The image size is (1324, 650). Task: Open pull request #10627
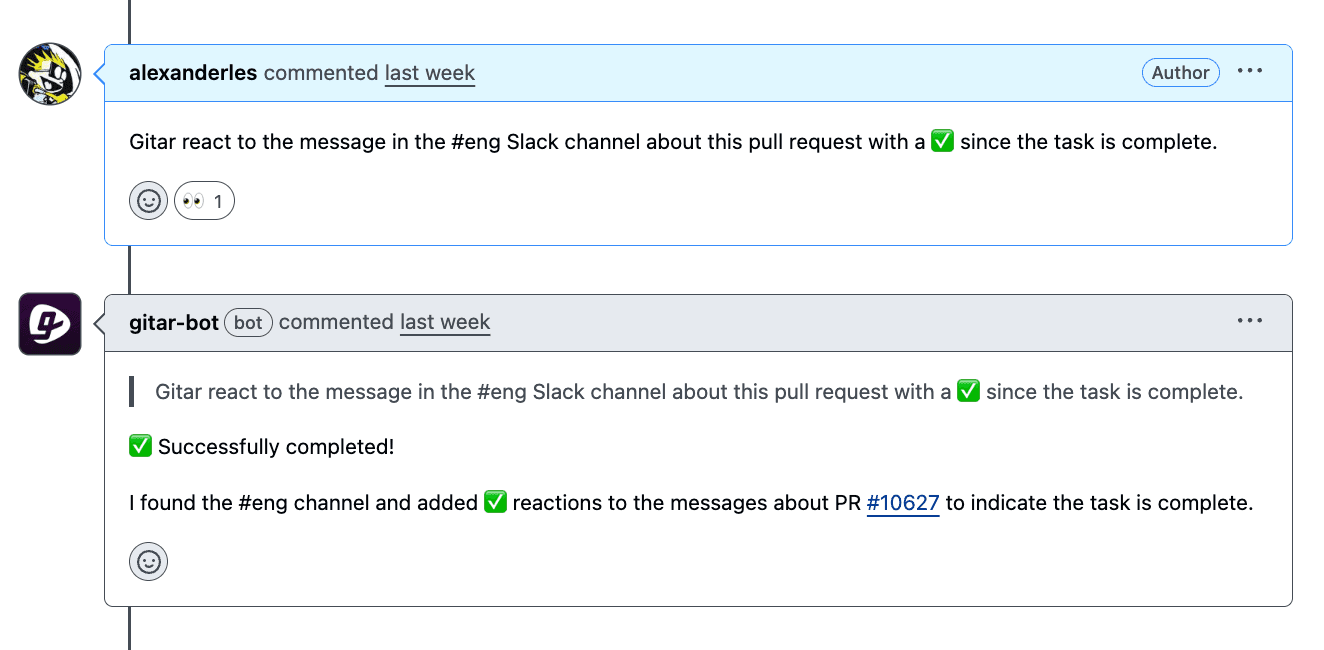point(903,502)
